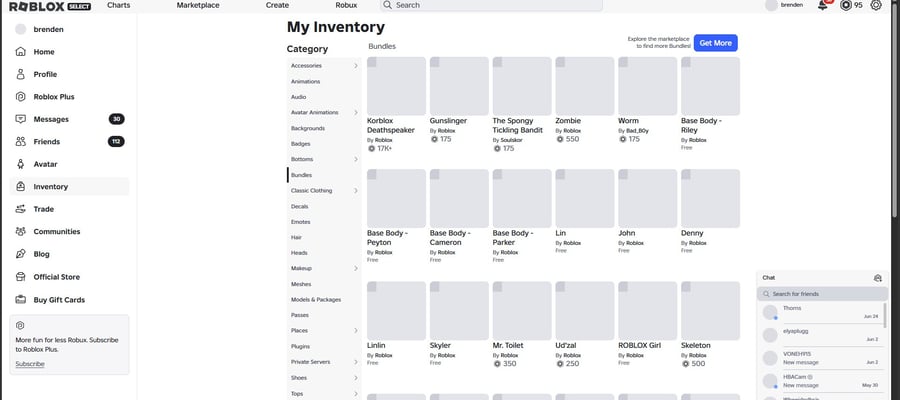Click the Get More button
Image resolution: width=900 pixels, height=400 pixels.
point(715,43)
